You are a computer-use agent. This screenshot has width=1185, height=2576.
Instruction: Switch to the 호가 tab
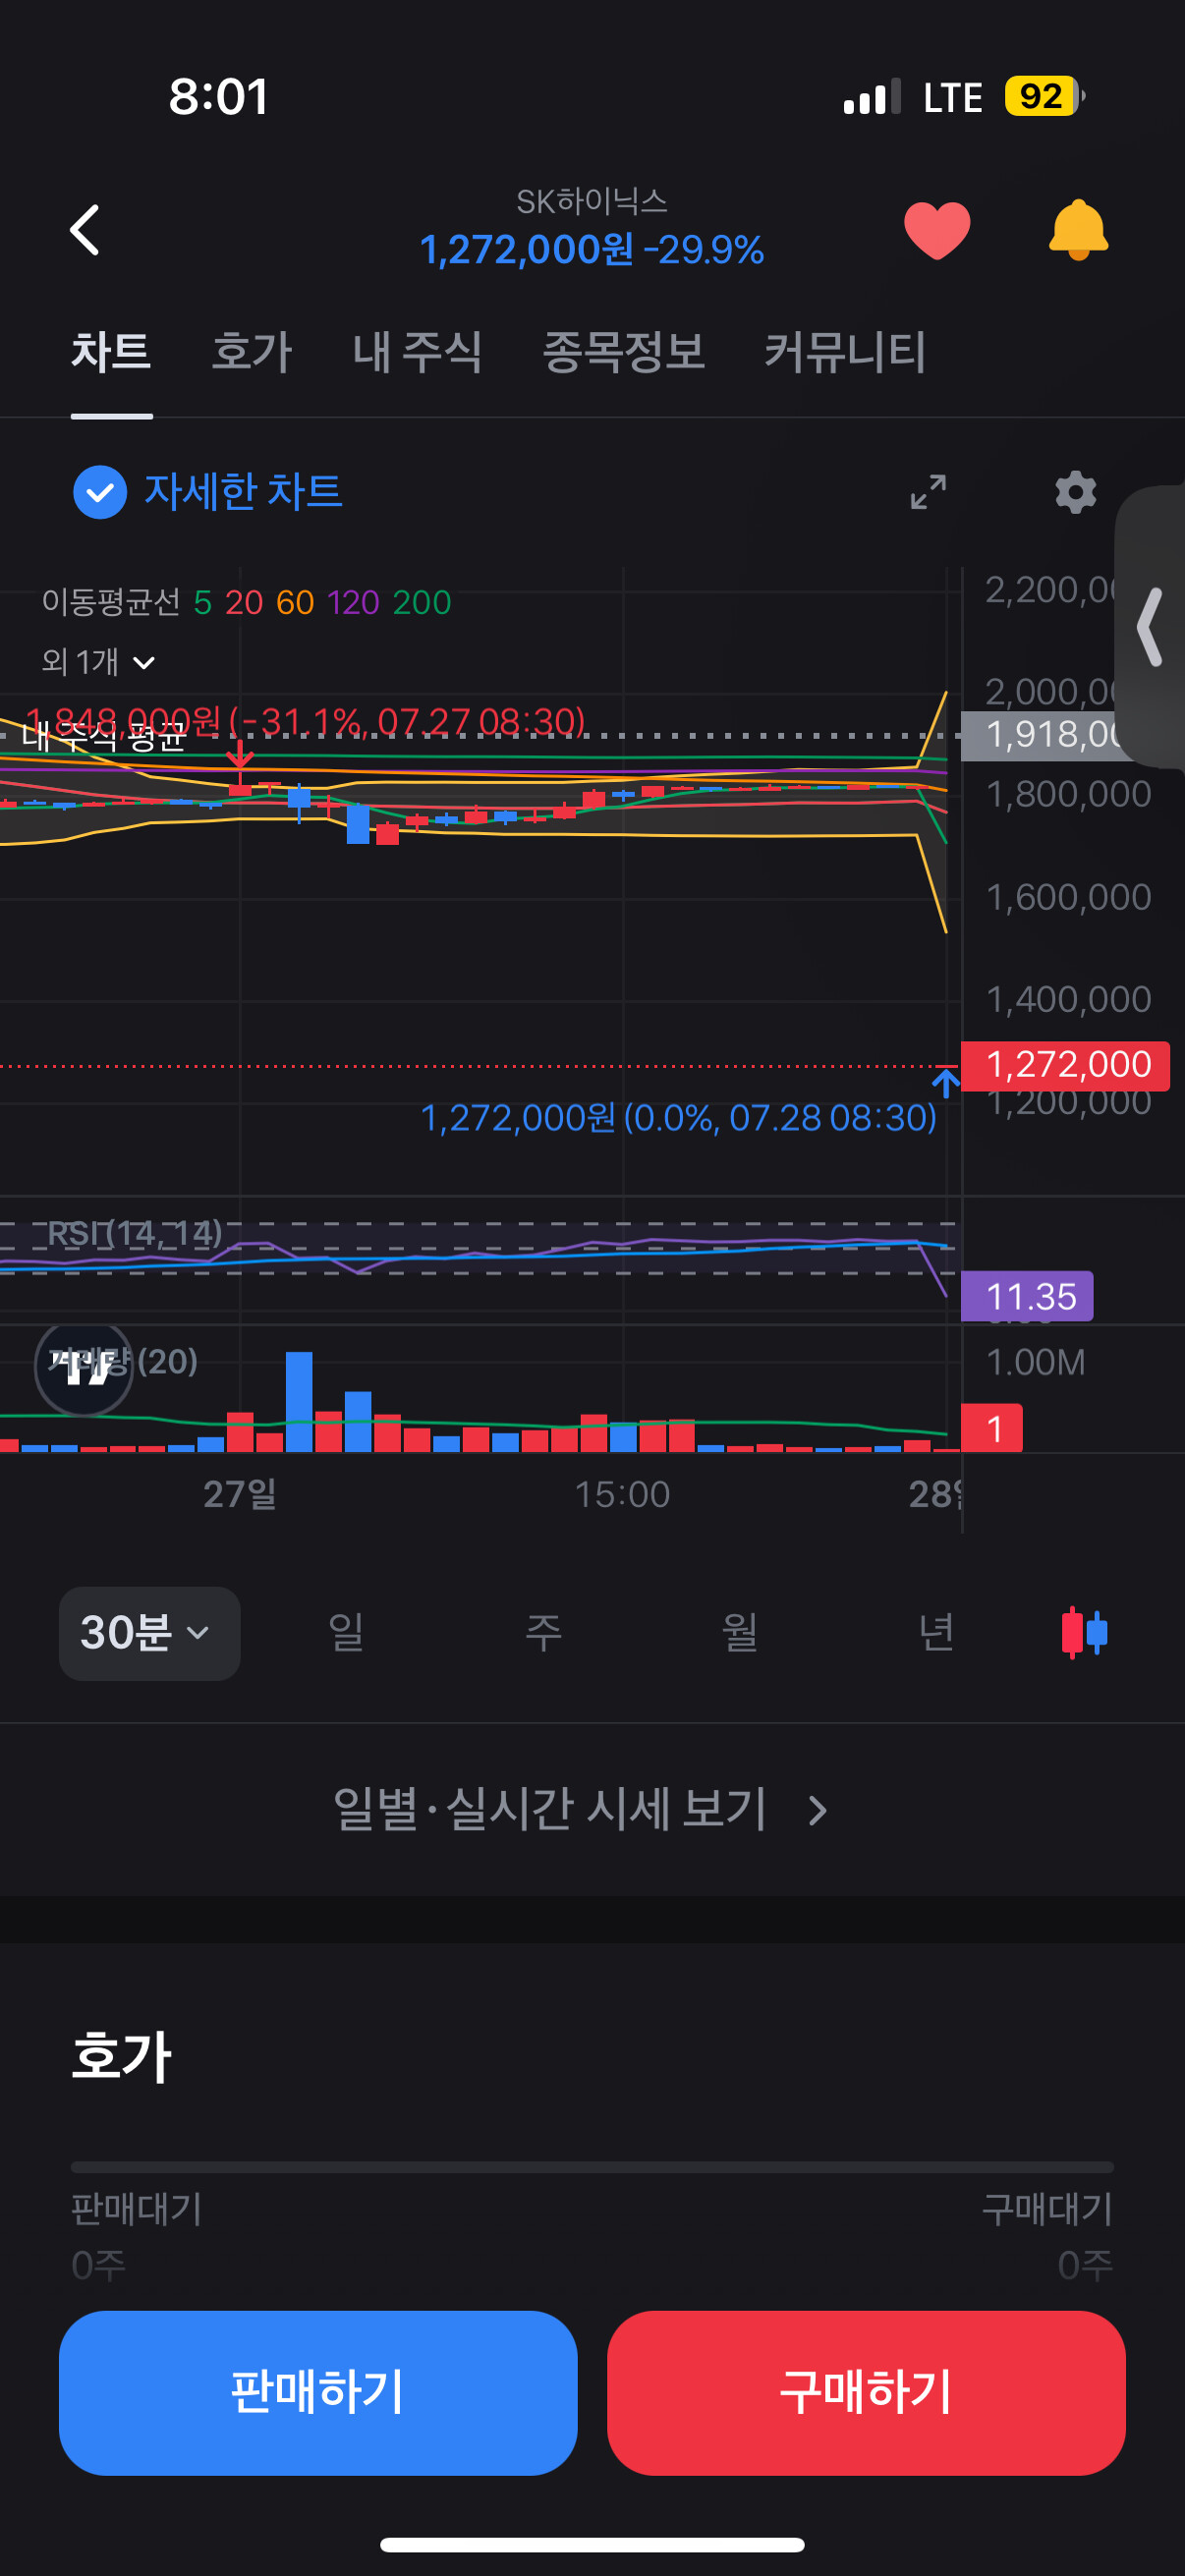pyautogui.click(x=252, y=352)
